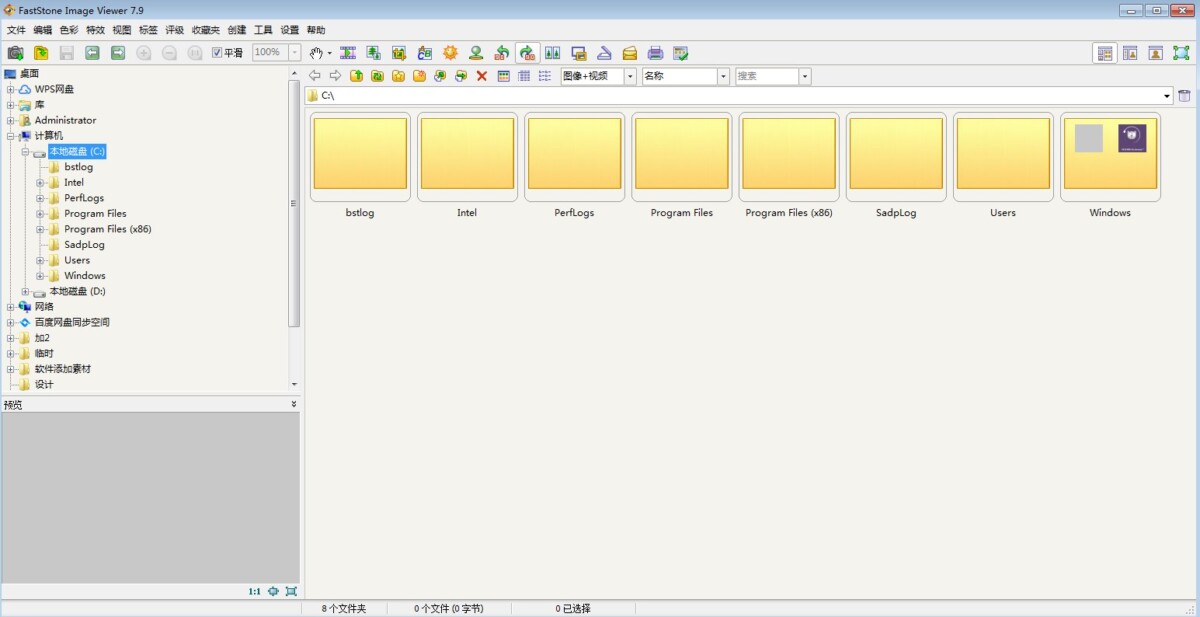Click the rotate left toolbar icon
Image resolution: width=1200 pixels, height=617 pixels.
point(502,53)
